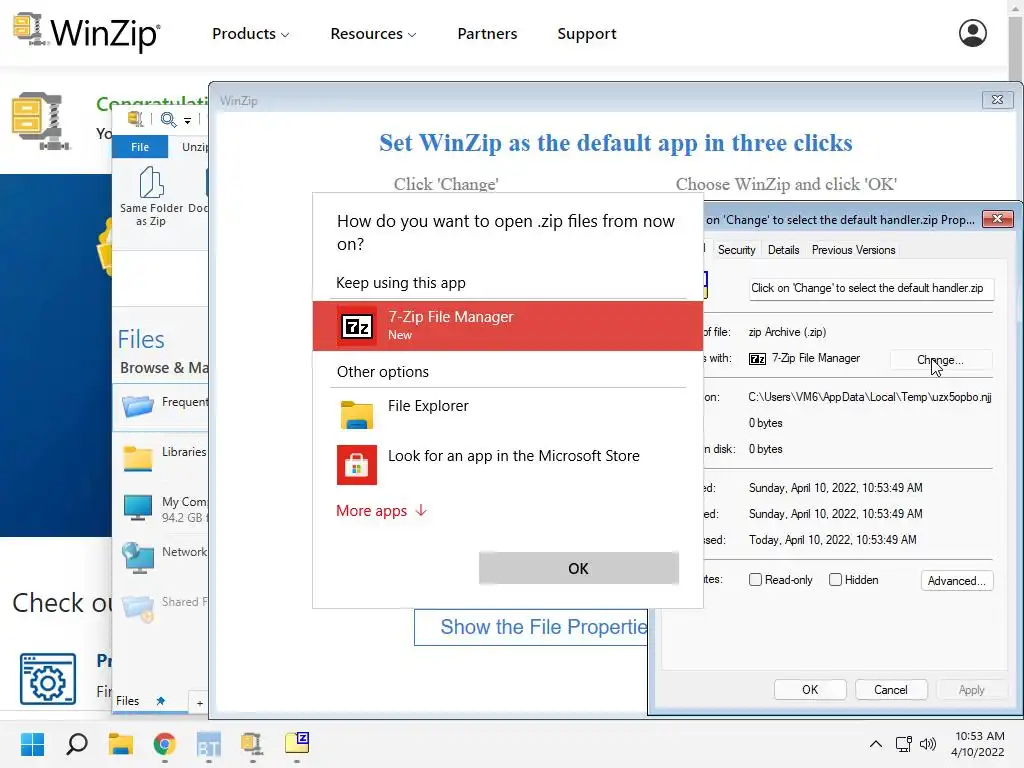The image size is (1024, 768).
Task: Open quick access toolbar dropdown arrow
Action: 187,120
